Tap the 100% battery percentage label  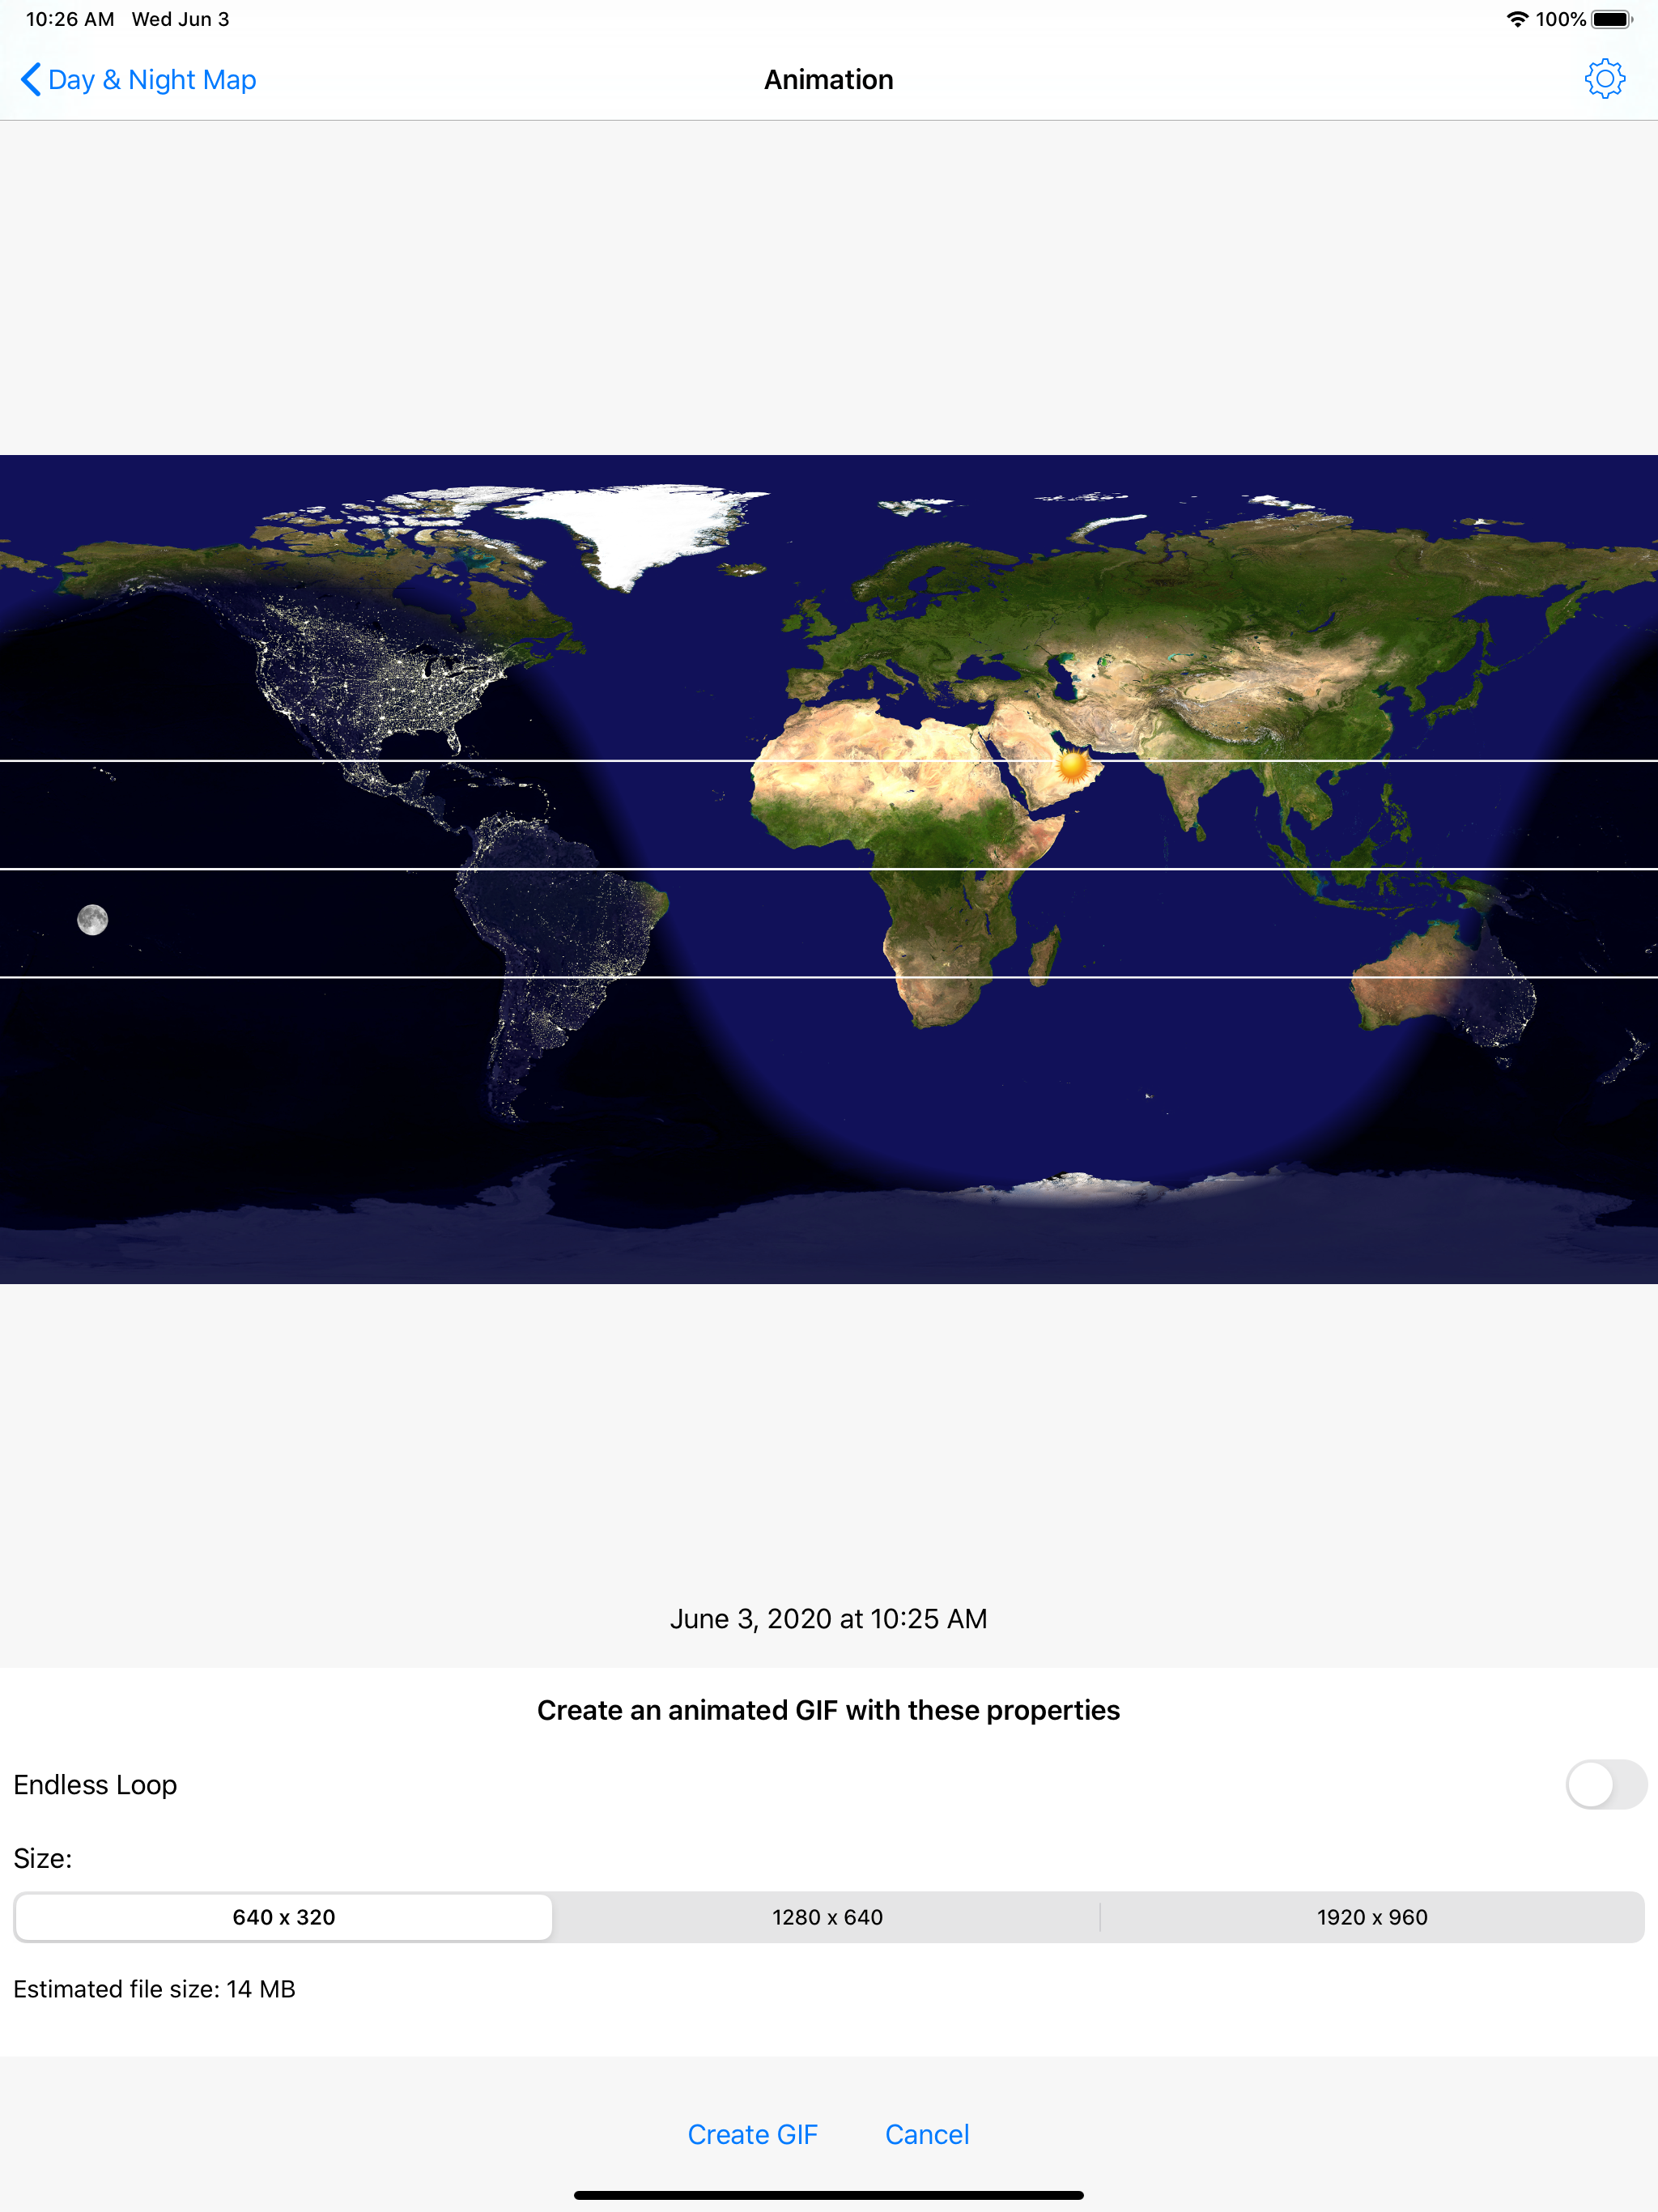1560,17
